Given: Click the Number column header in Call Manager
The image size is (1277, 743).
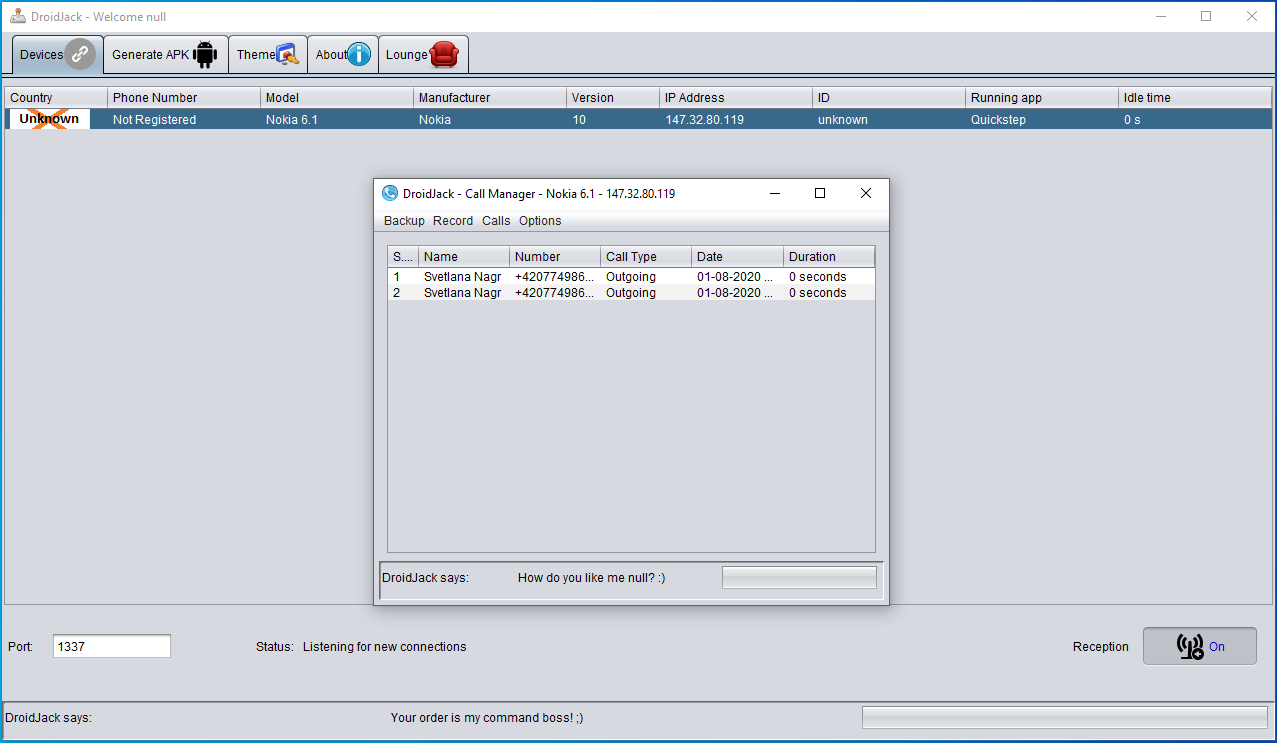Looking at the screenshot, I should point(555,257).
